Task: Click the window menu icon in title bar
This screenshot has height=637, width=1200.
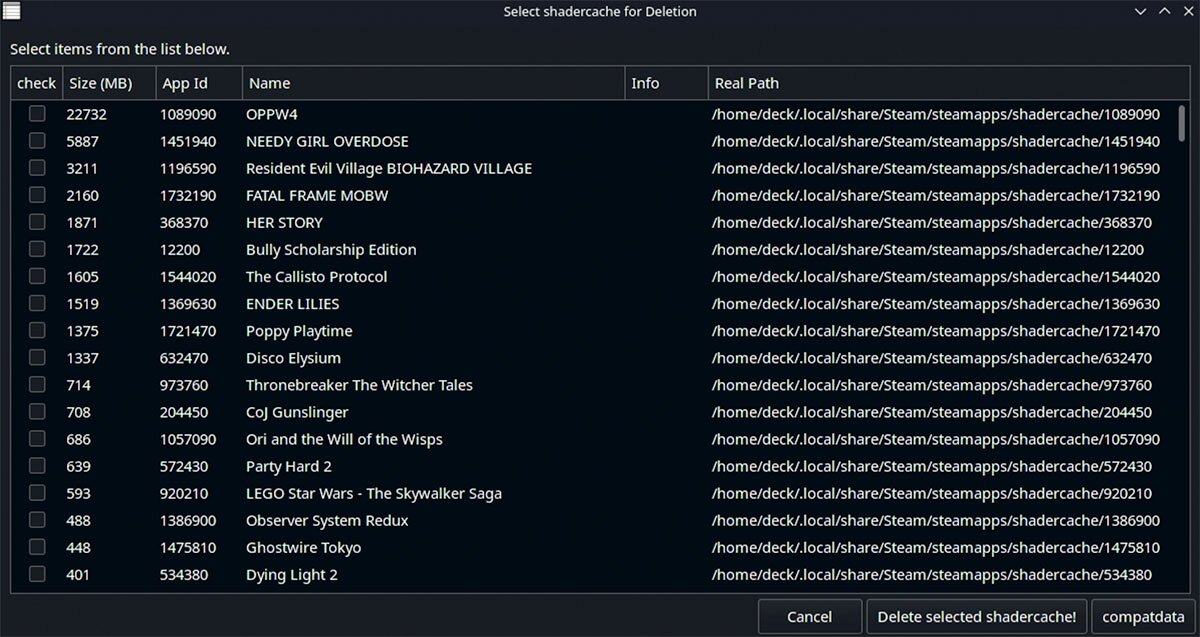Action: (x=11, y=11)
